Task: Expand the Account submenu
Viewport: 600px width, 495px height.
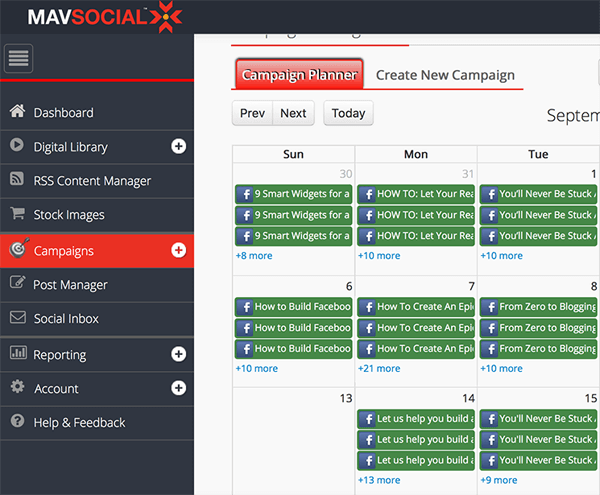Action: tap(179, 388)
